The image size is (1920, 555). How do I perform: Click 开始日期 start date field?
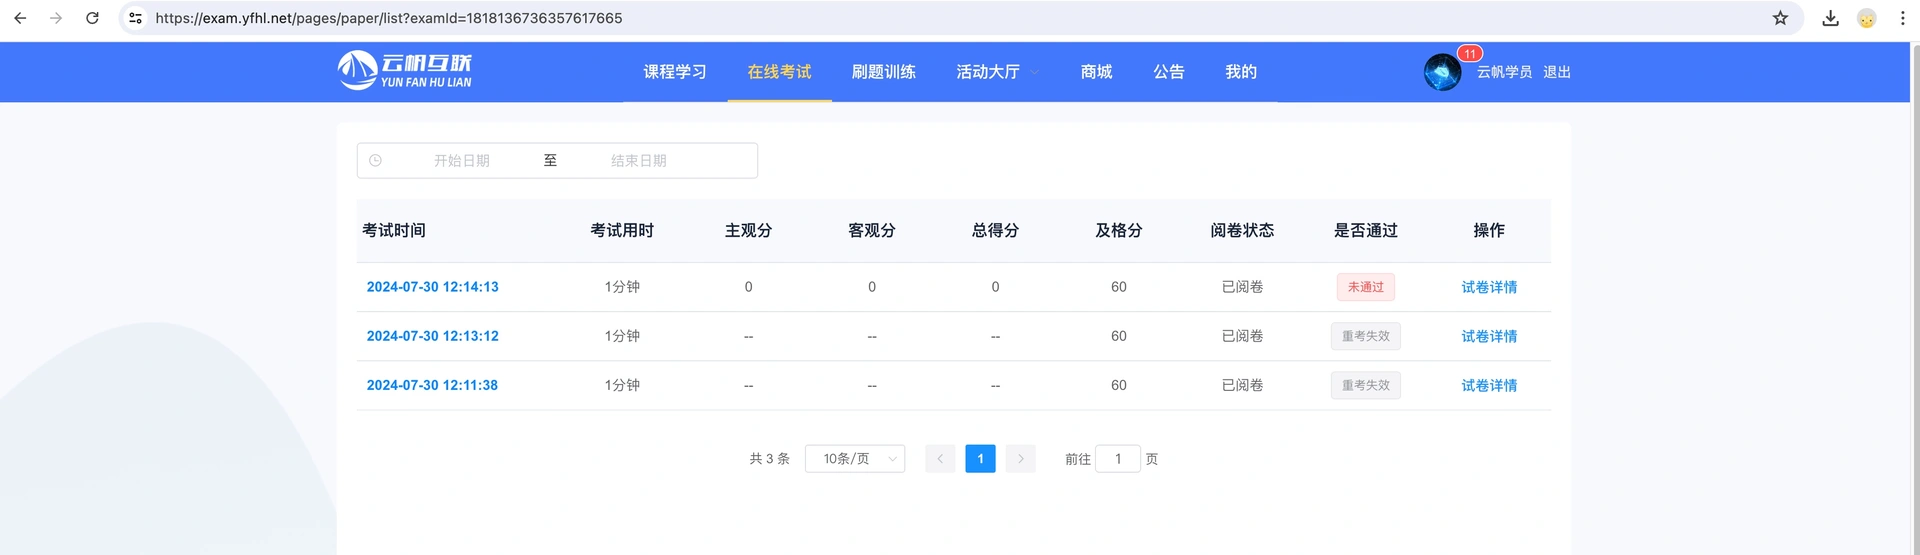coord(462,160)
